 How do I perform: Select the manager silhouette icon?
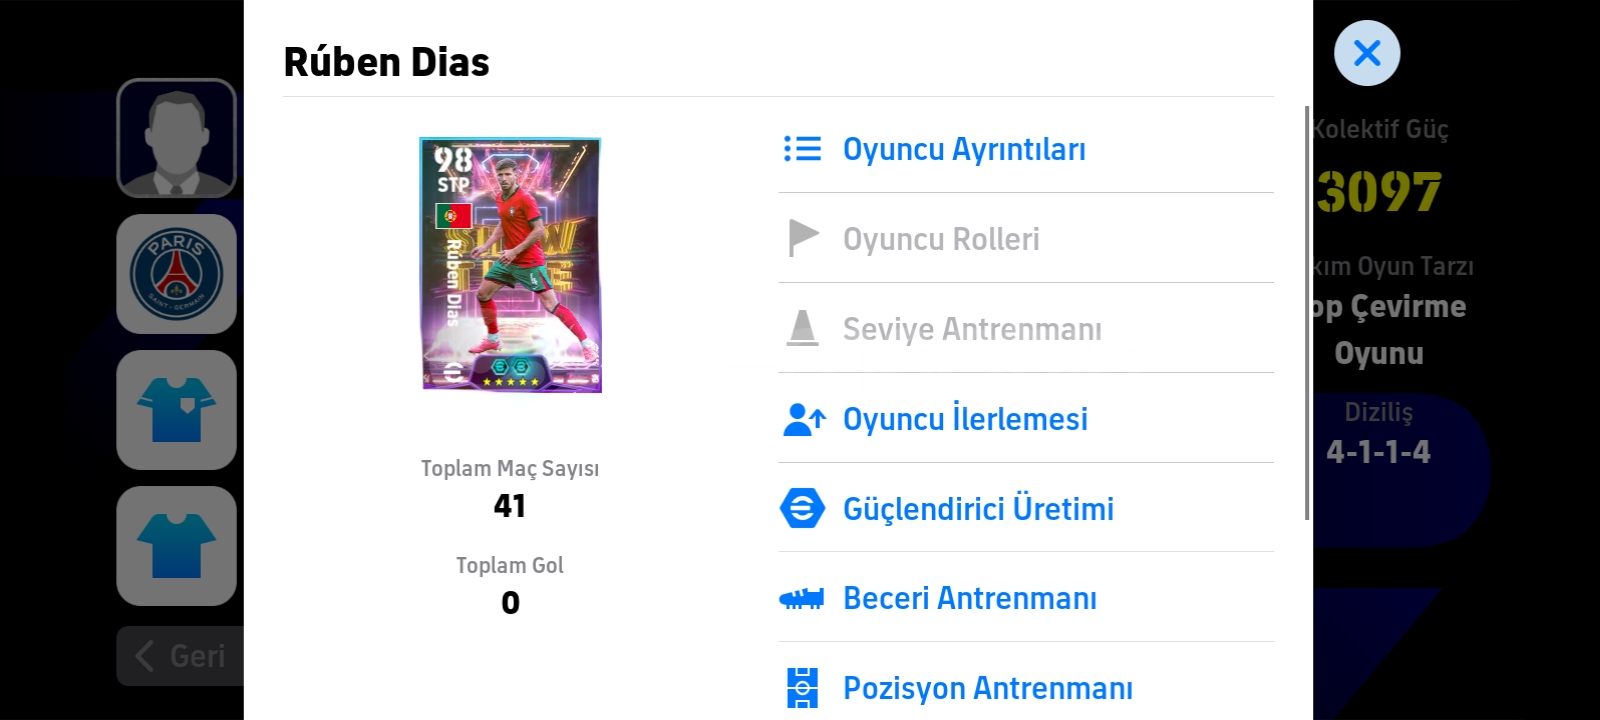(177, 138)
